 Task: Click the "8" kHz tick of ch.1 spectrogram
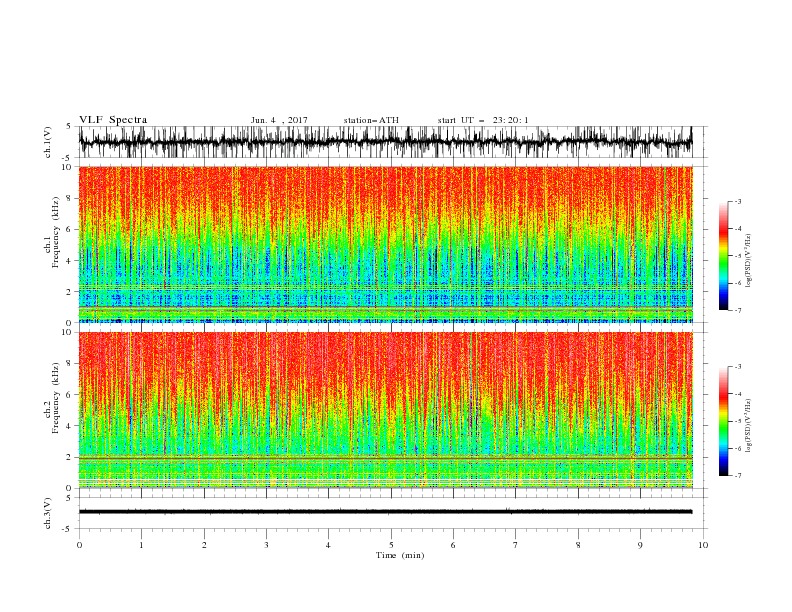(x=70, y=198)
